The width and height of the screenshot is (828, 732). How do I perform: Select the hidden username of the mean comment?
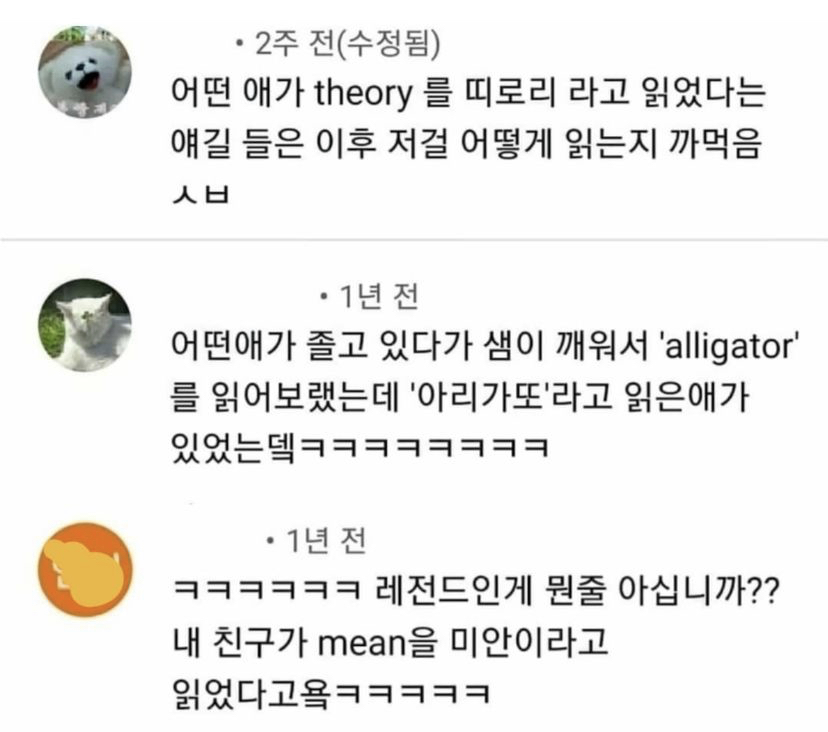(217, 540)
